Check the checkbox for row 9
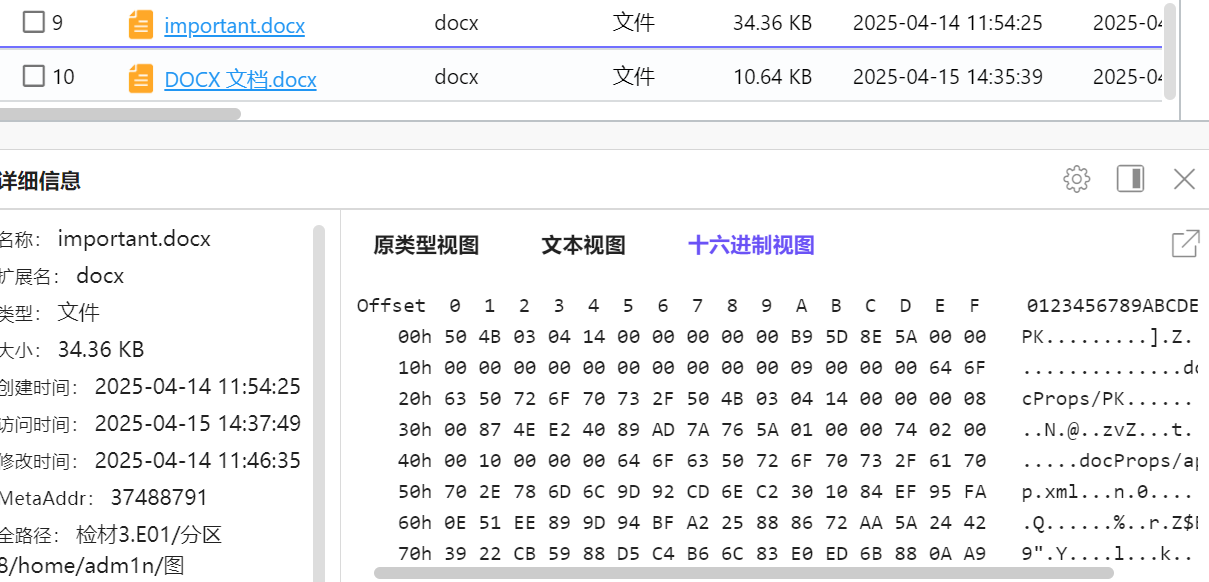The width and height of the screenshot is (1209, 582). coord(33,23)
